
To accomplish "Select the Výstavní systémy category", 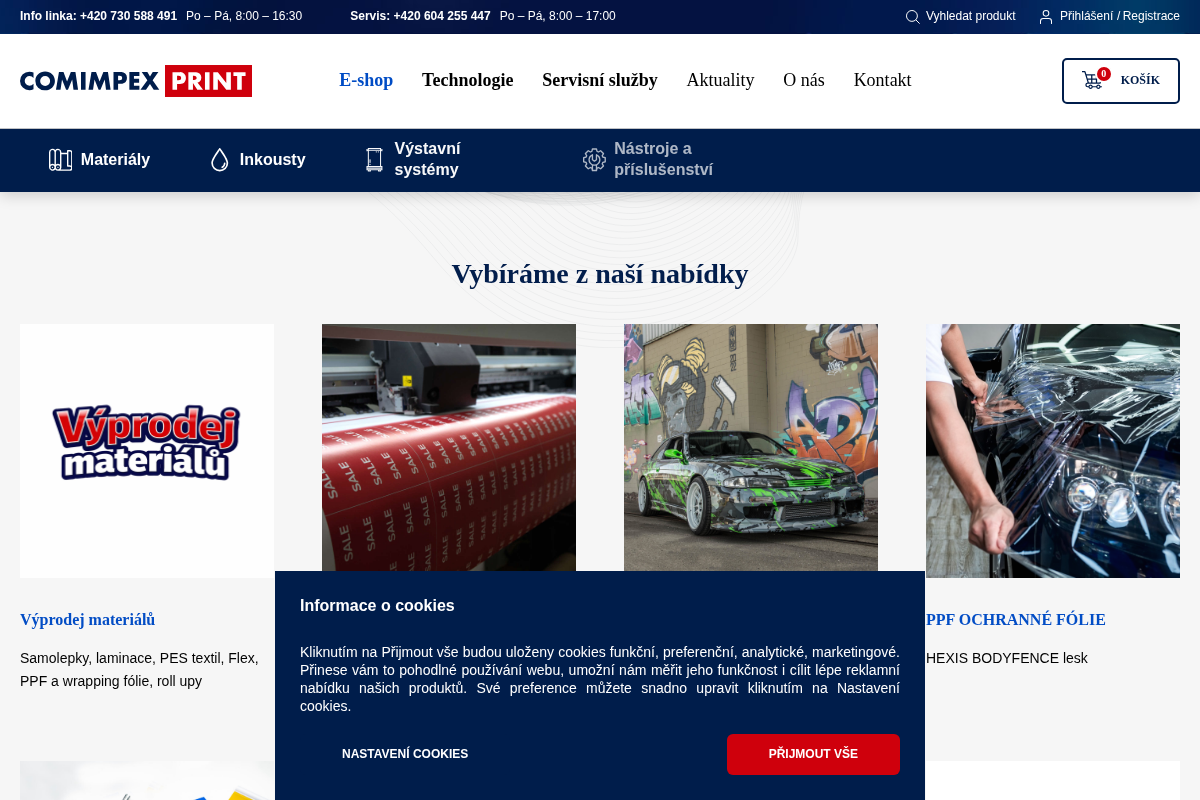I will [x=430, y=160].
